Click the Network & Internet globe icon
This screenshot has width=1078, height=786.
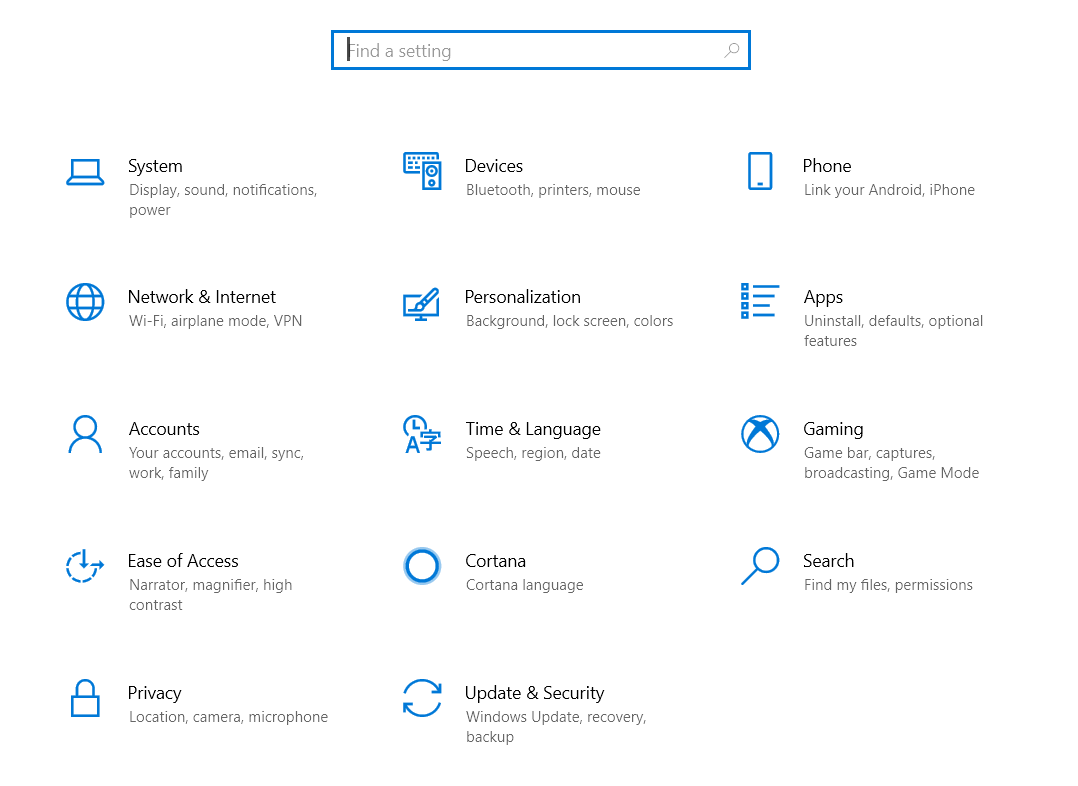coord(85,302)
